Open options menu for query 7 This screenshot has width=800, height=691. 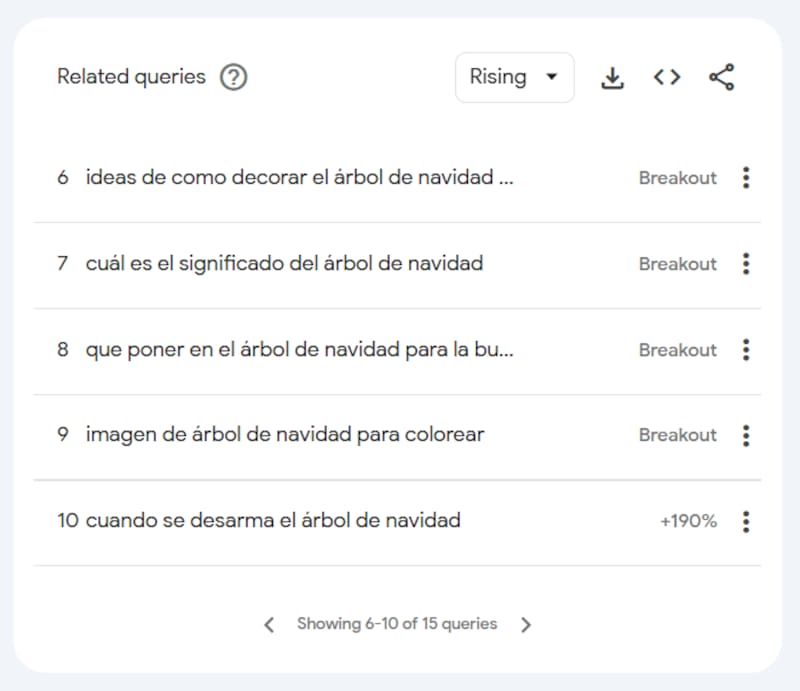pyautogui.click(x=746, y=264)
